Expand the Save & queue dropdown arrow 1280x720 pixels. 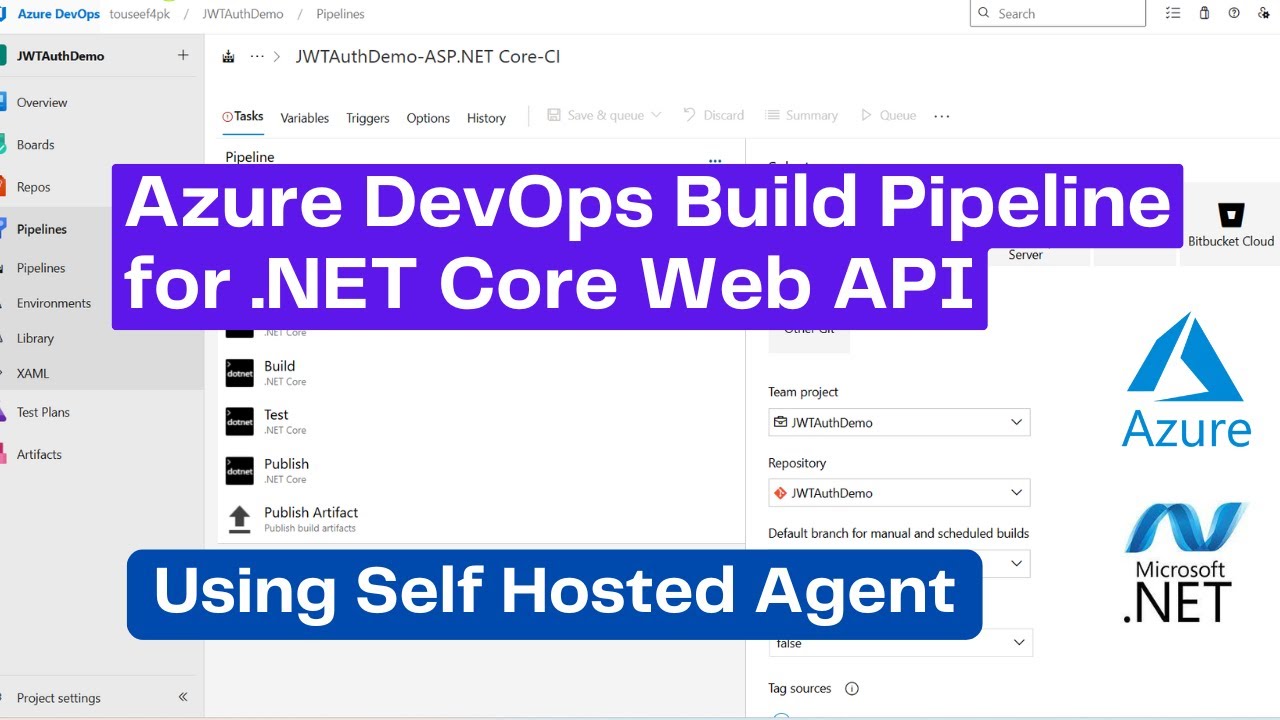click(x=656, y=115)
